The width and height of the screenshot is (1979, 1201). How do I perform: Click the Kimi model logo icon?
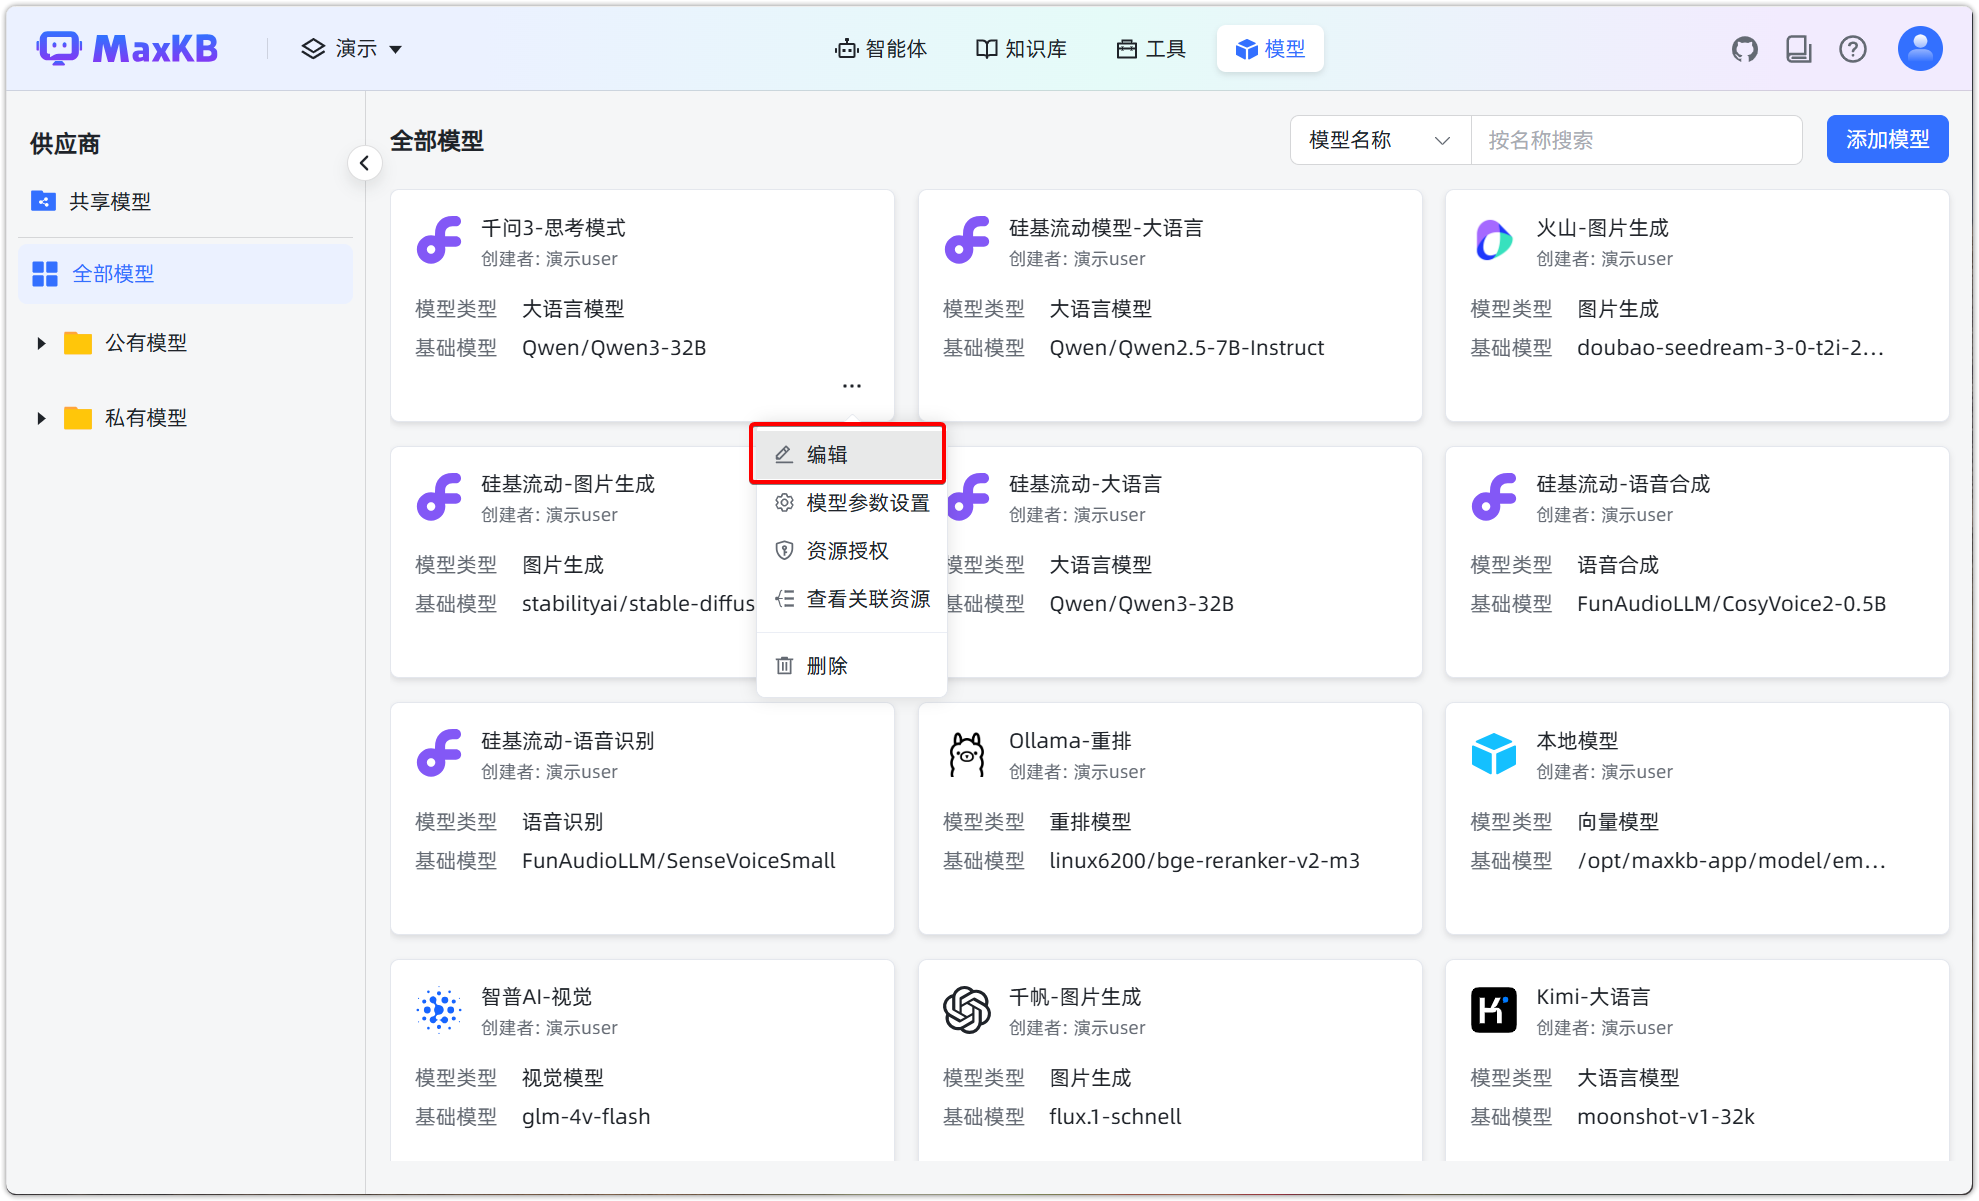(x=1494, y=1009)
